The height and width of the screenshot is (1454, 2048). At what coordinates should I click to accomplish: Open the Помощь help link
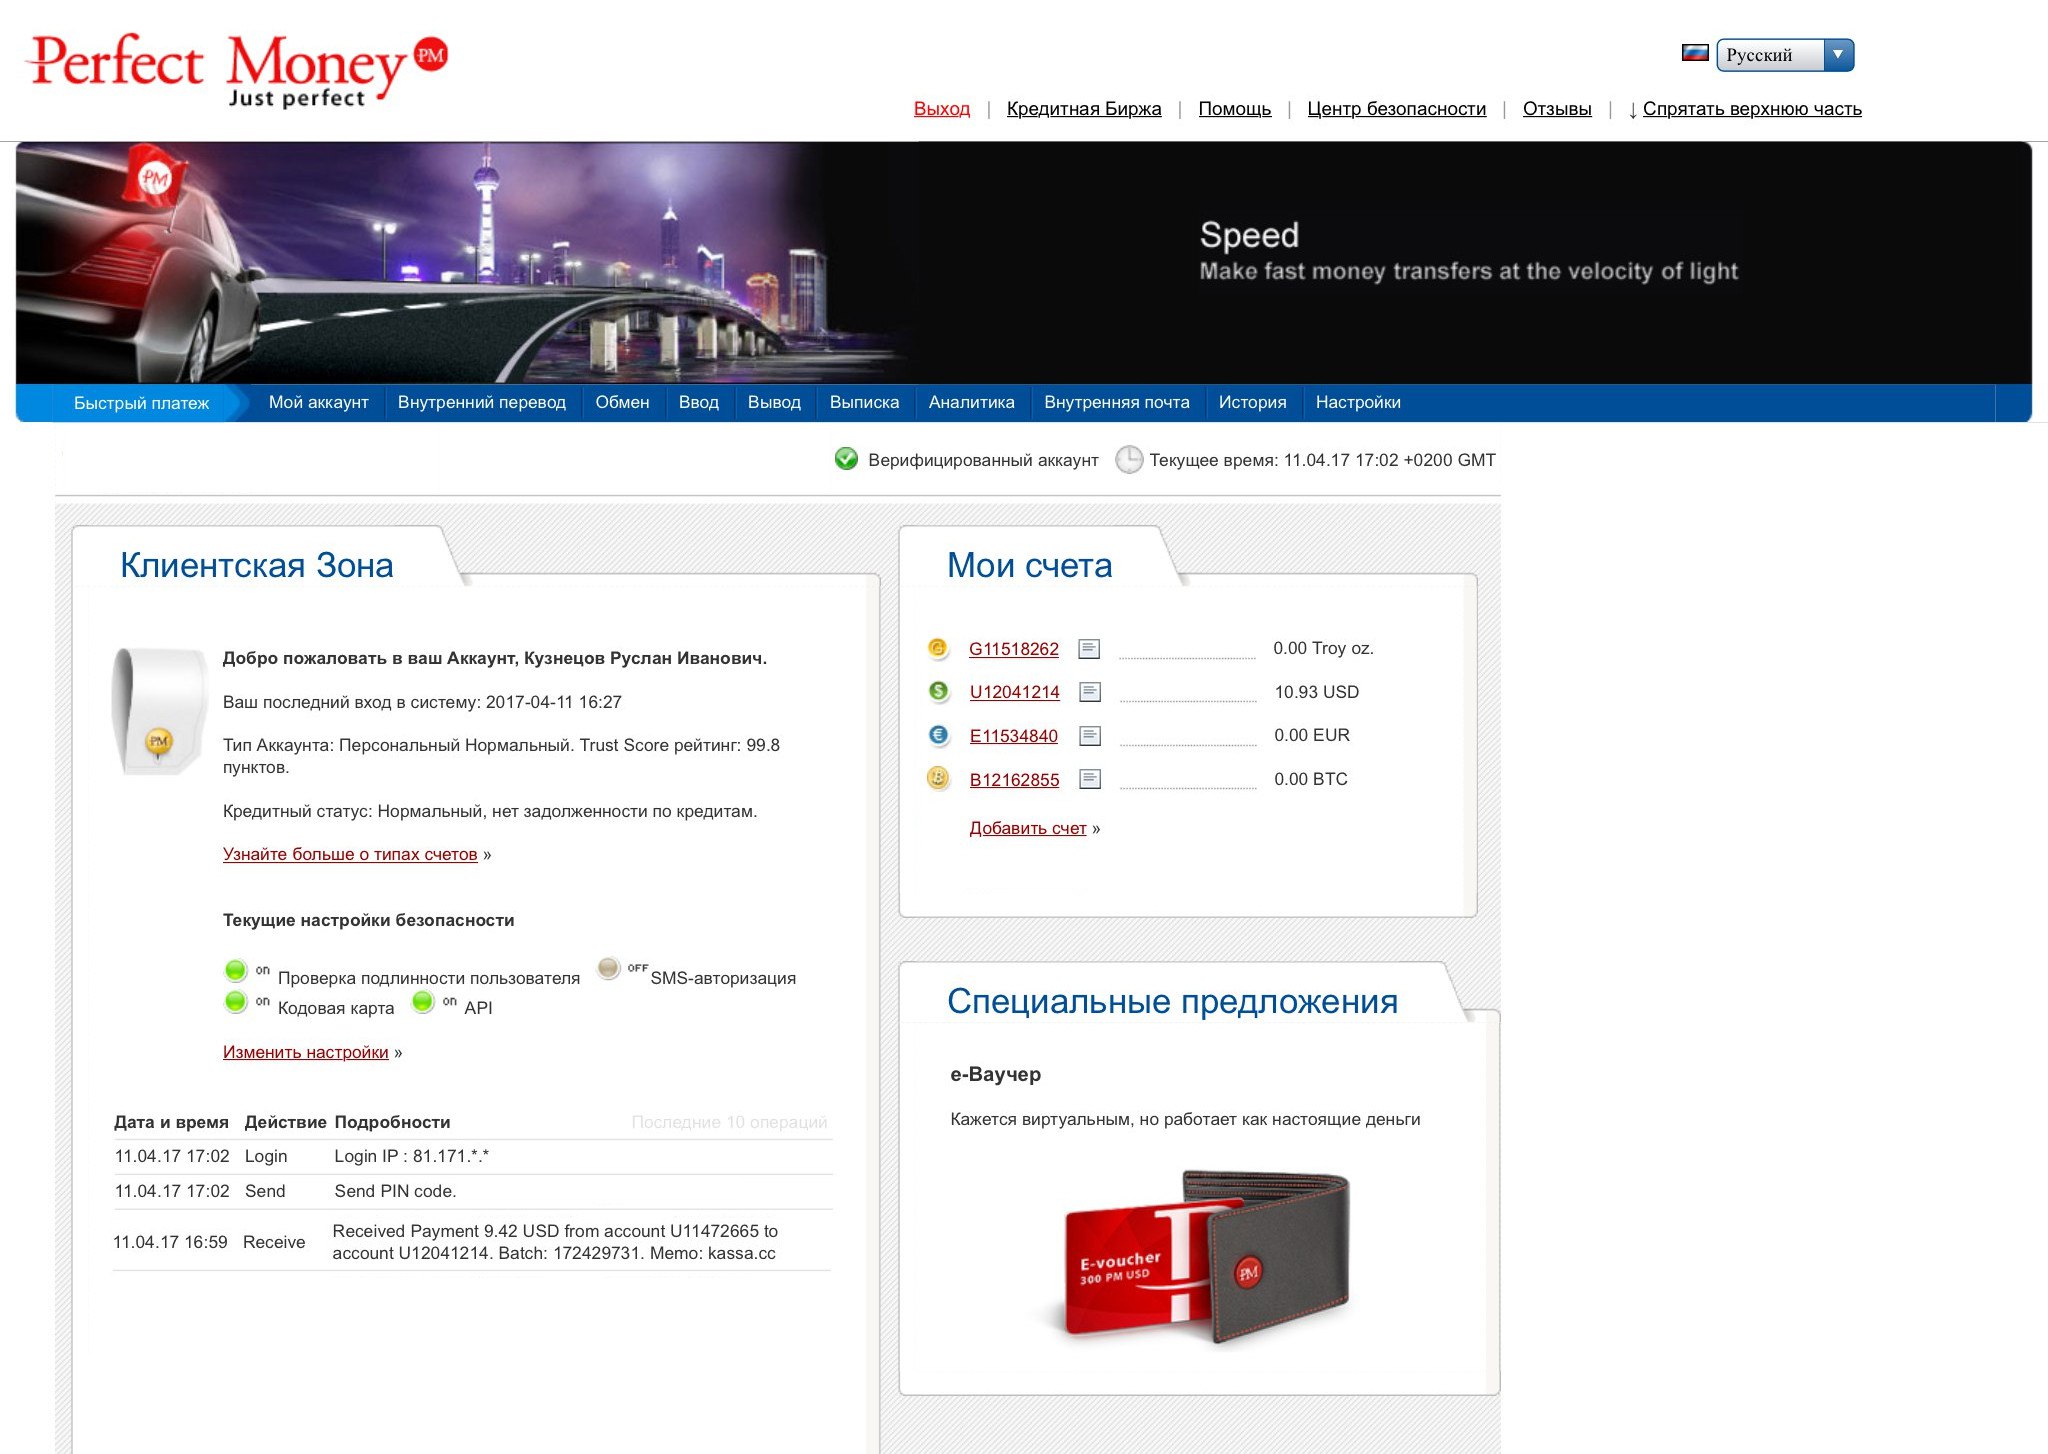1235,109
